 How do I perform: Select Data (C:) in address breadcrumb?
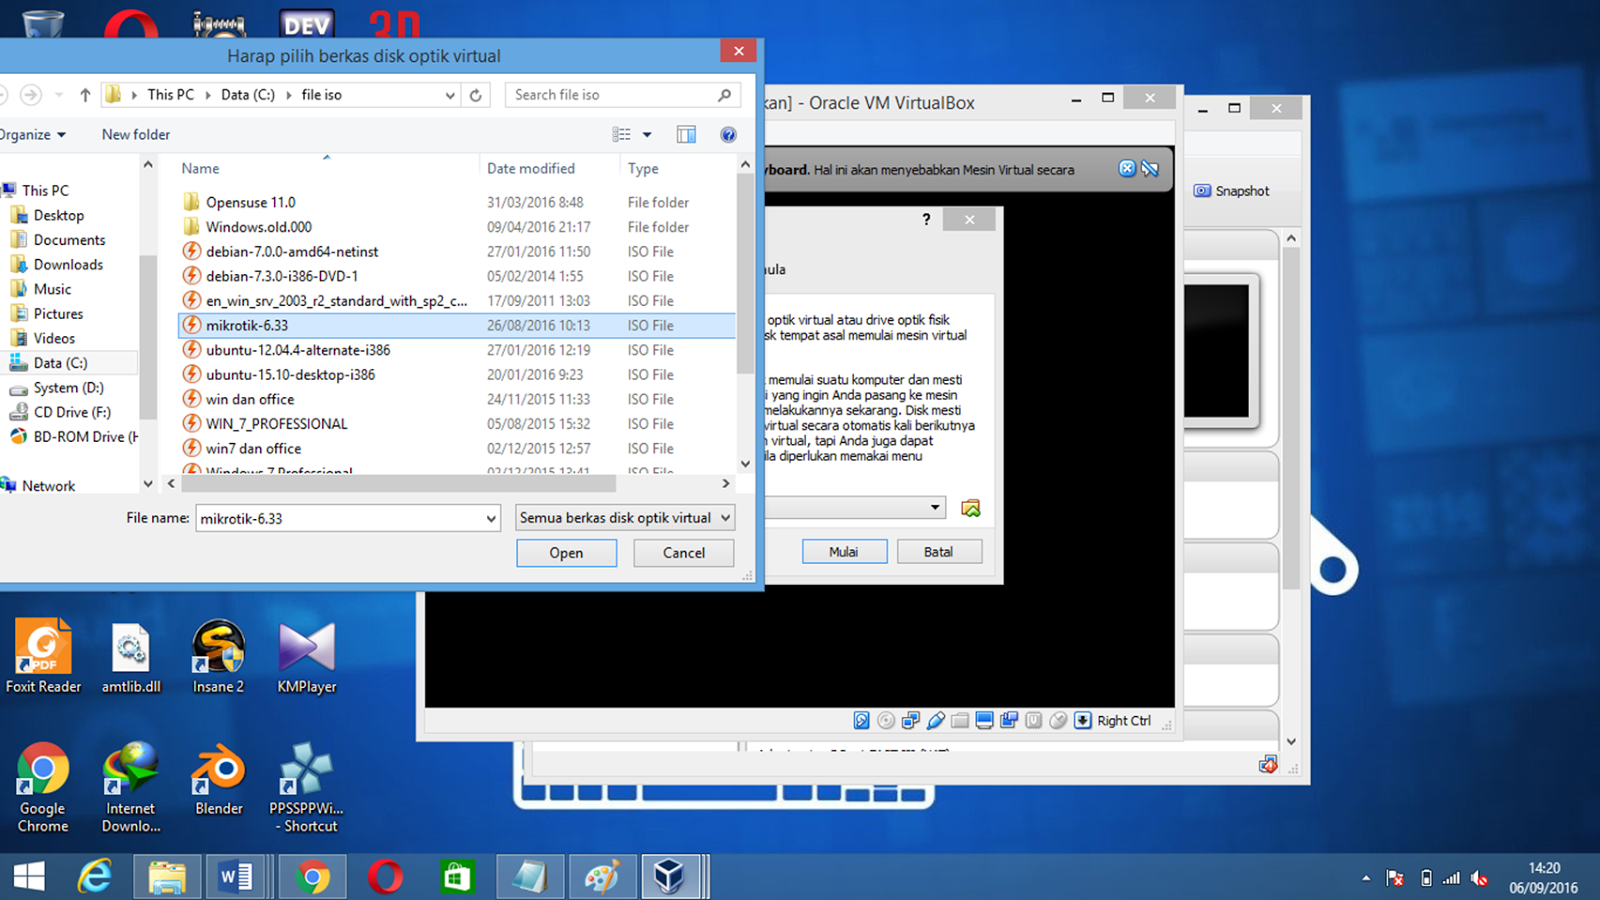coord(248,95)
